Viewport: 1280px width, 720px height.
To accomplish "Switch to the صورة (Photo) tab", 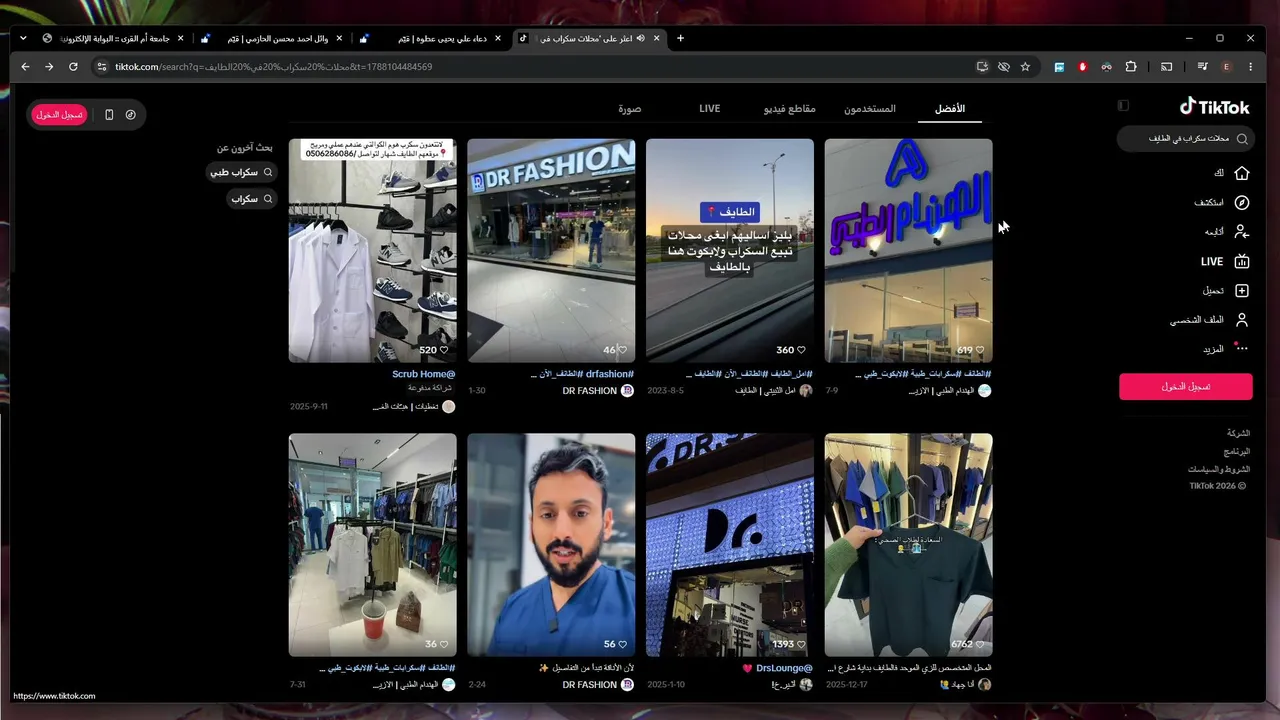I will (x=629, y=108).
